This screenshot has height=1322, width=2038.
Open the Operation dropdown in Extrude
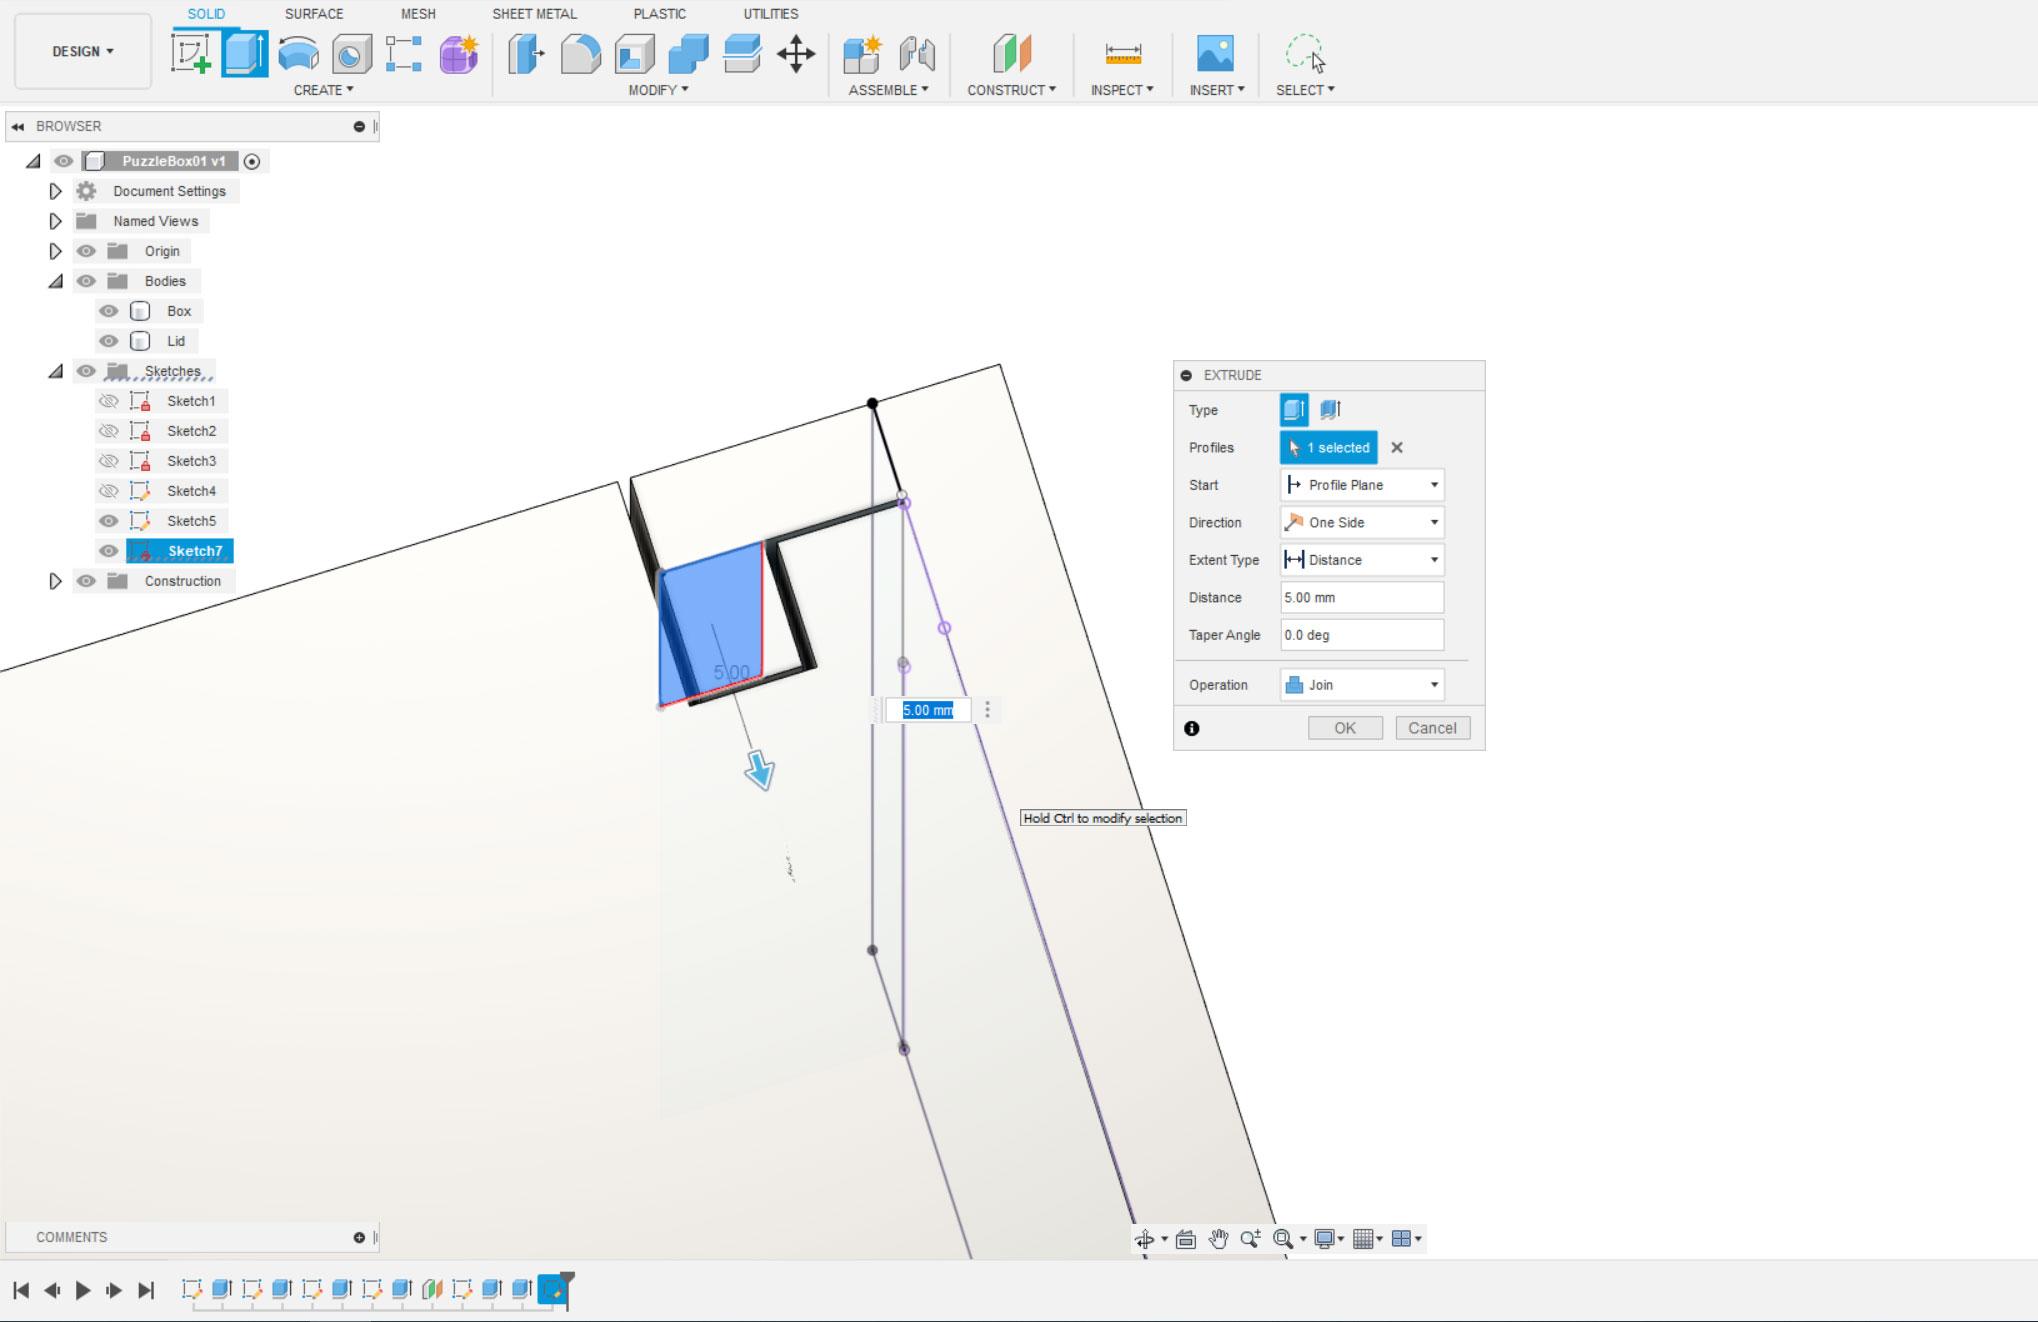pyautogui.click(x=1361, y=685)
